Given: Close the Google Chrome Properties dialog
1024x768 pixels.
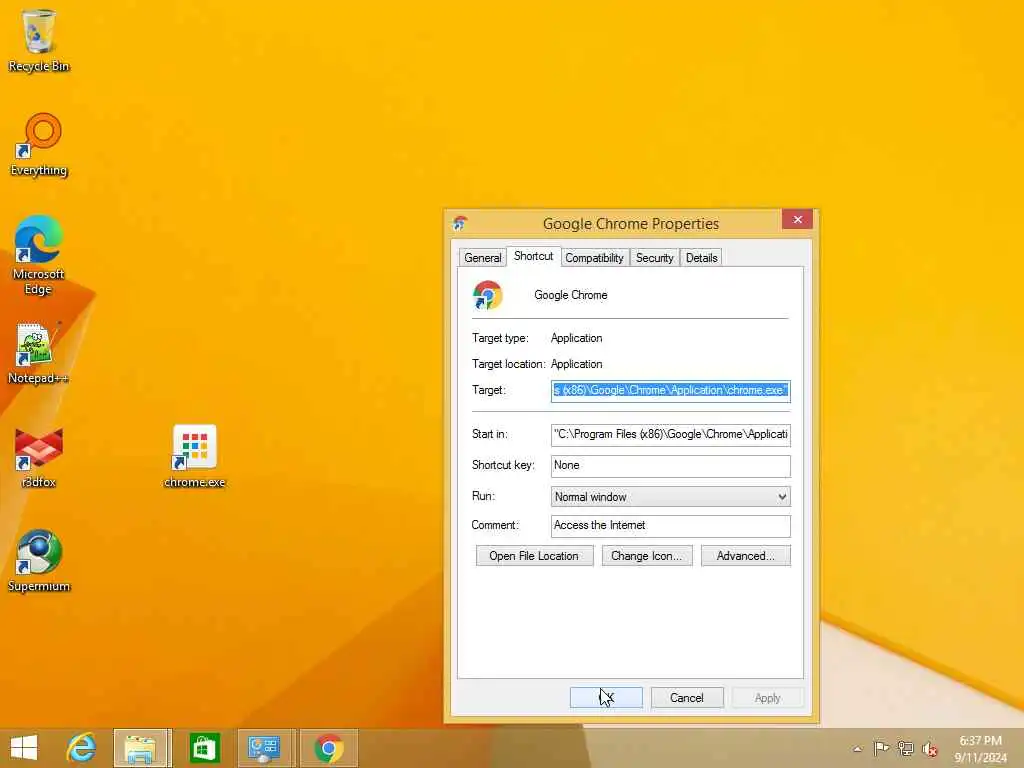Looking at the screenshot, I should point(797,219).
